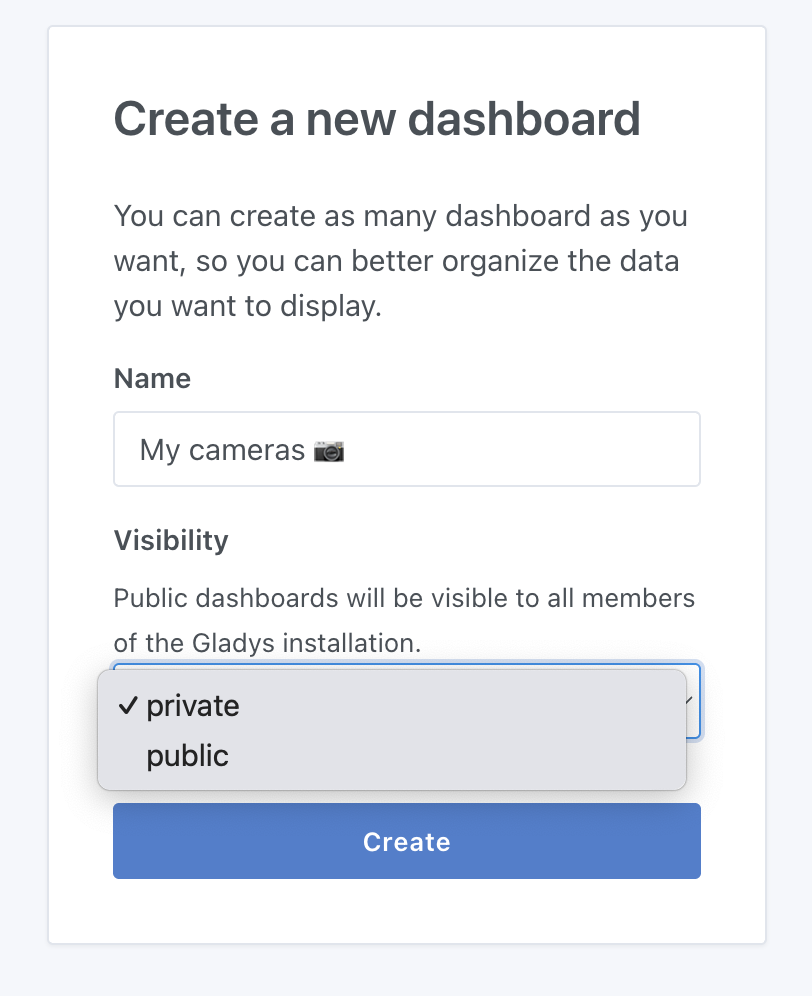Click the Visibility section heading
This screenshot has height=996, width=812.
click(x=171, y=540)
